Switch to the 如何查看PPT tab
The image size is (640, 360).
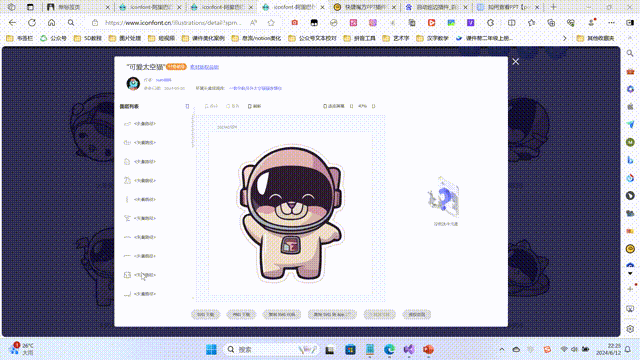(508, 7)
